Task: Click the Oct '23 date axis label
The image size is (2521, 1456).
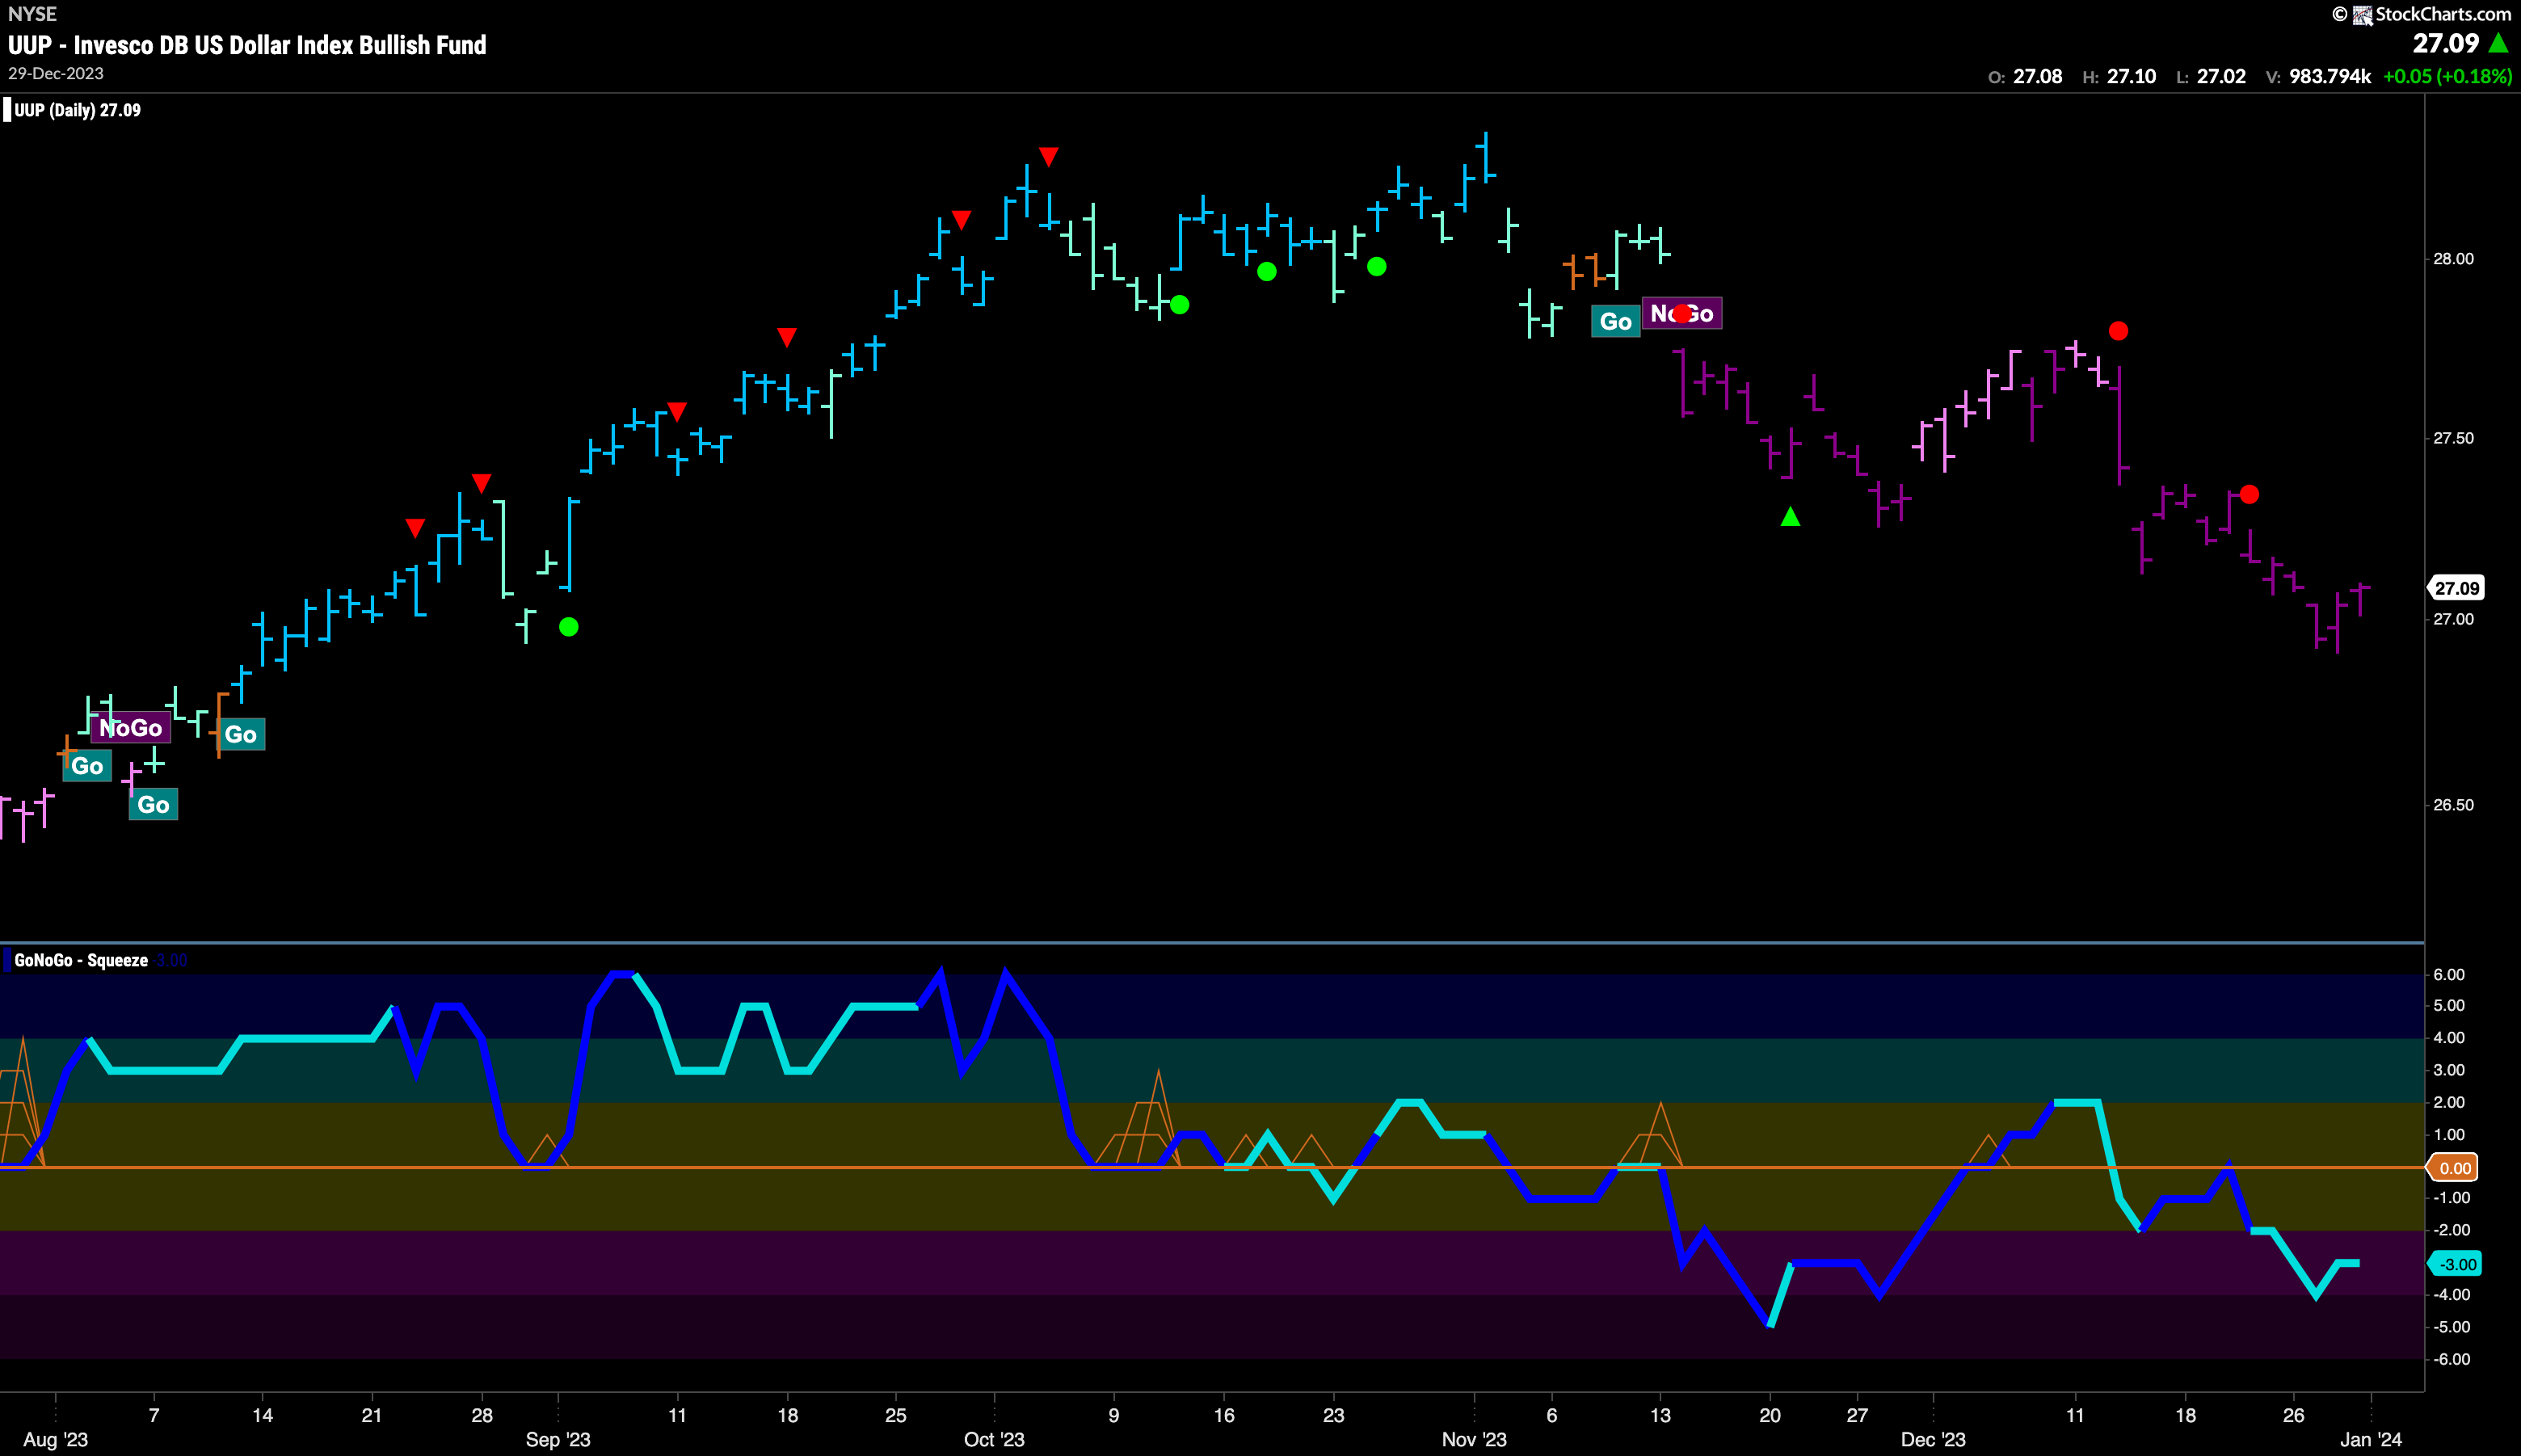Action: (994, 1439)
